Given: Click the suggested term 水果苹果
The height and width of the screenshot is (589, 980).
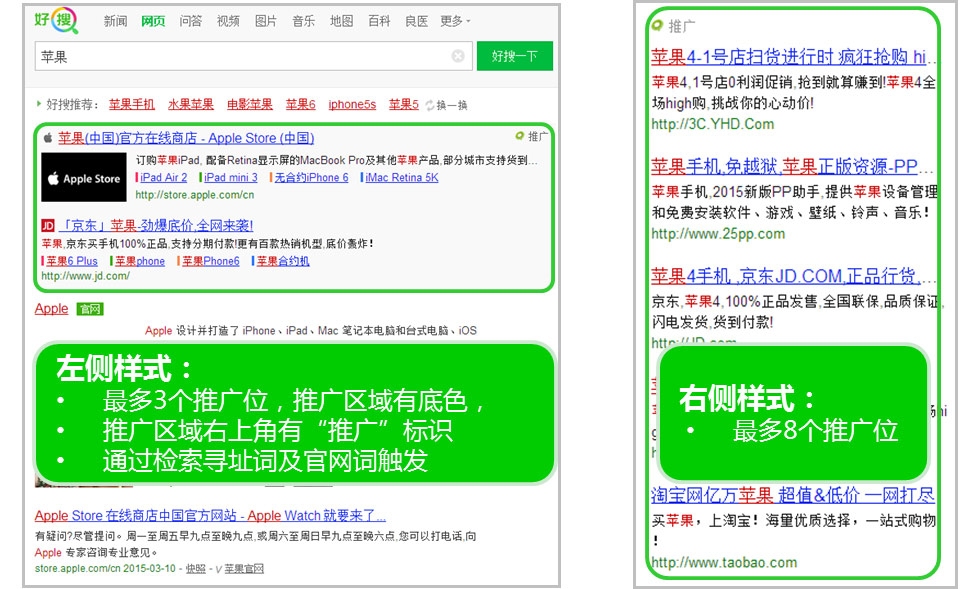Looking at the screenshot, I should click(x=191, y=104).
